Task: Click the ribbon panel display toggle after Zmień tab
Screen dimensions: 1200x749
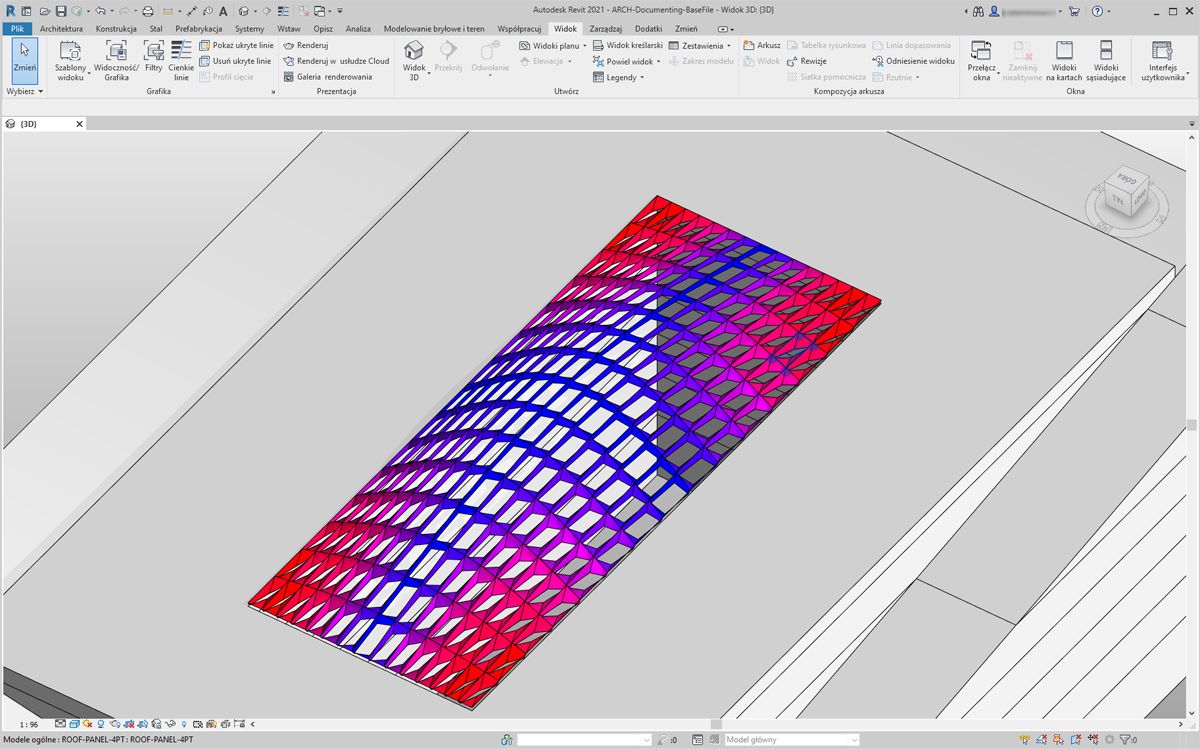Action: 725,29
